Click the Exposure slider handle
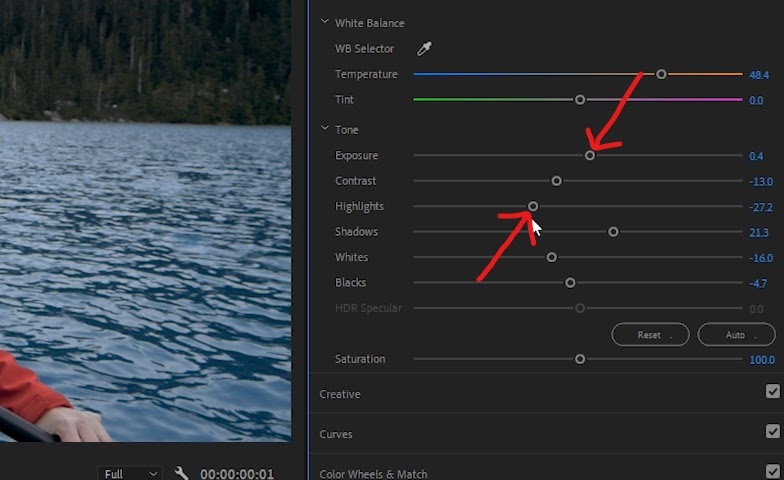This screenshot has height=480, width=784. tap(590, 155)
